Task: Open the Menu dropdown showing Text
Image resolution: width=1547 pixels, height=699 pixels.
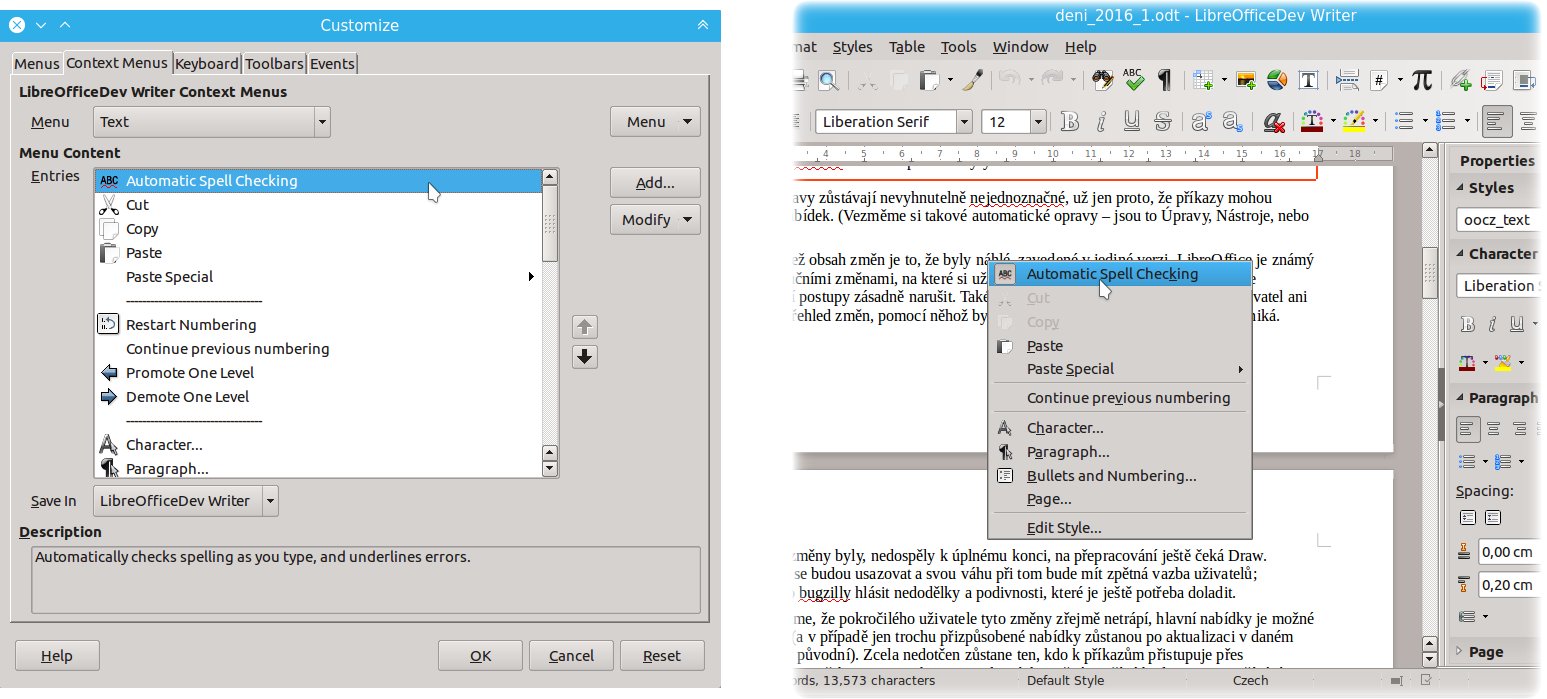Action: tap(212, 122)
